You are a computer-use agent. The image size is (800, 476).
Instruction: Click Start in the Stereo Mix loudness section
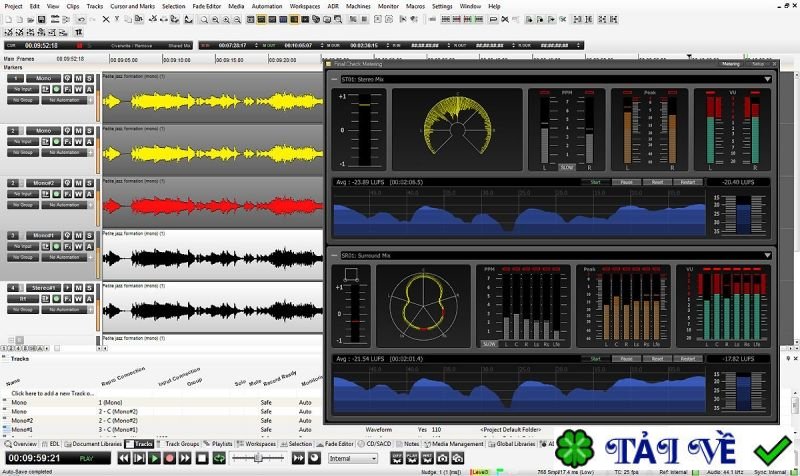click(x=595, y=182)
